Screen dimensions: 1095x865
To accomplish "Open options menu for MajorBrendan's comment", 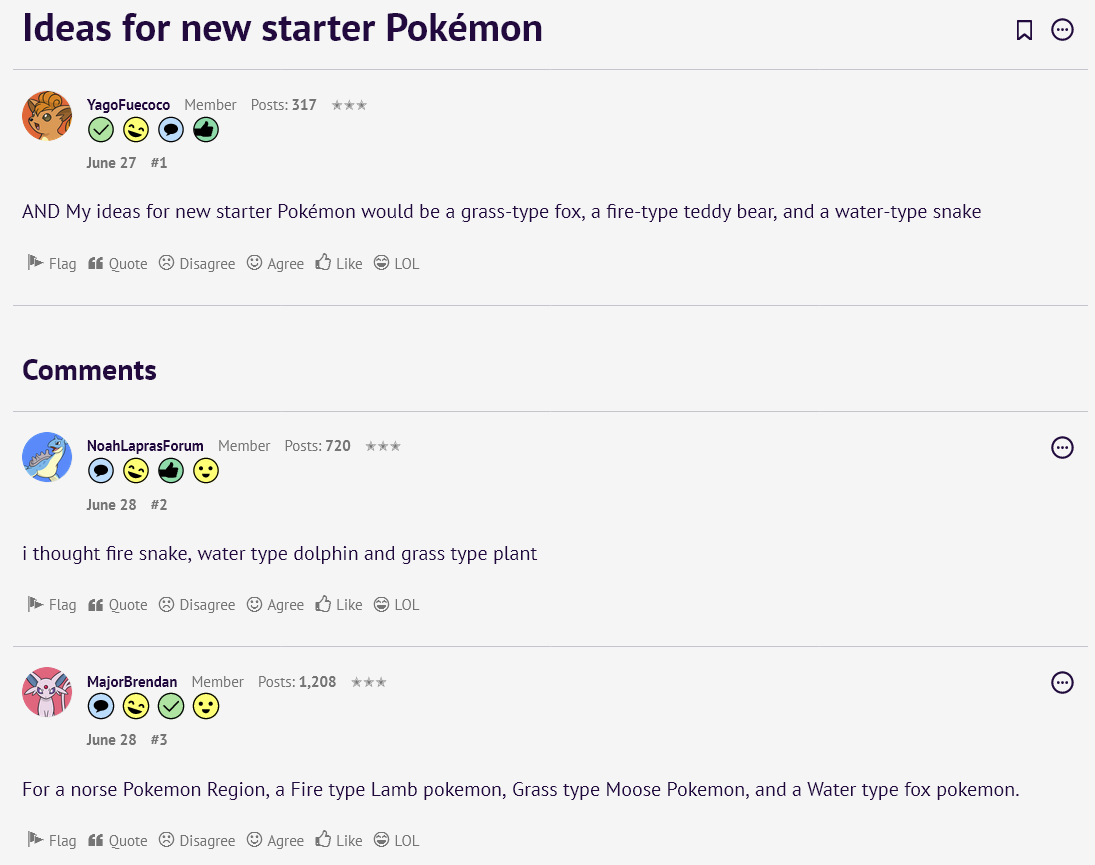I will tap(1062, 683).
